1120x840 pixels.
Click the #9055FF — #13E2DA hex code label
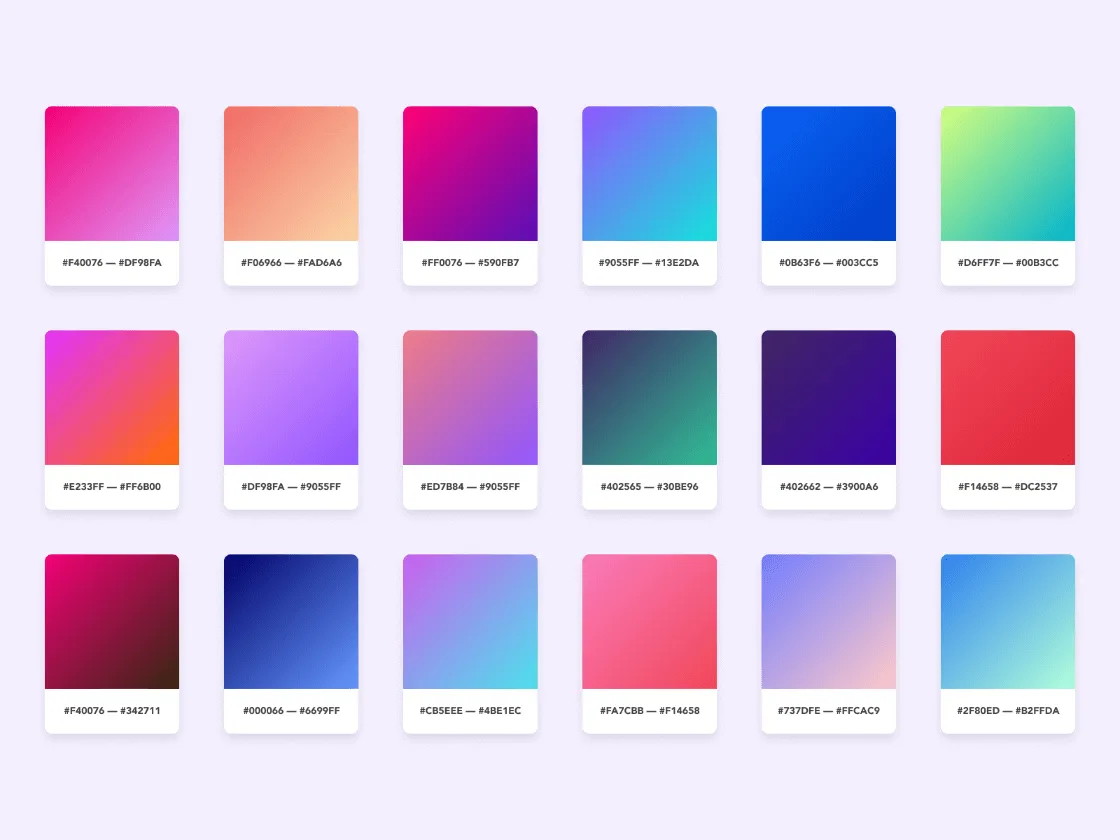(x=649, y=263)
